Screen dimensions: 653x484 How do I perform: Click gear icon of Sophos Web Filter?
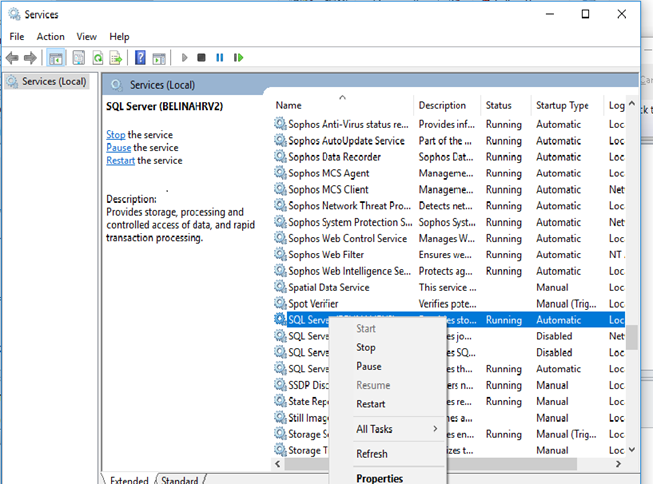tap(280, 254)
